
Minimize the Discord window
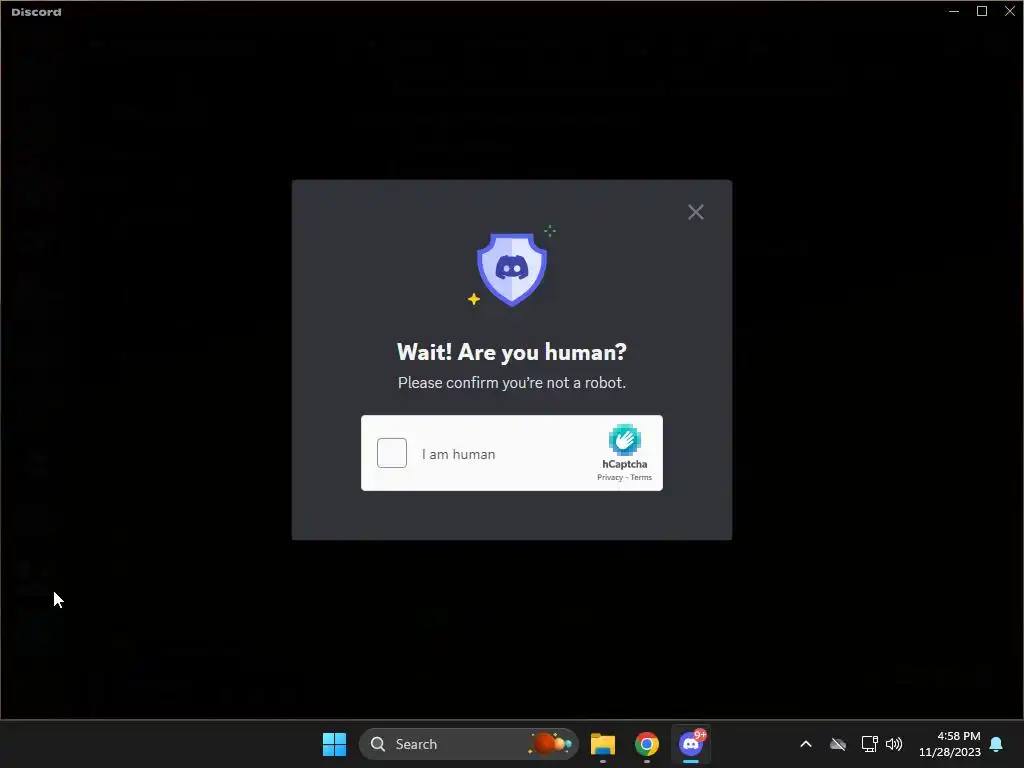953,11
